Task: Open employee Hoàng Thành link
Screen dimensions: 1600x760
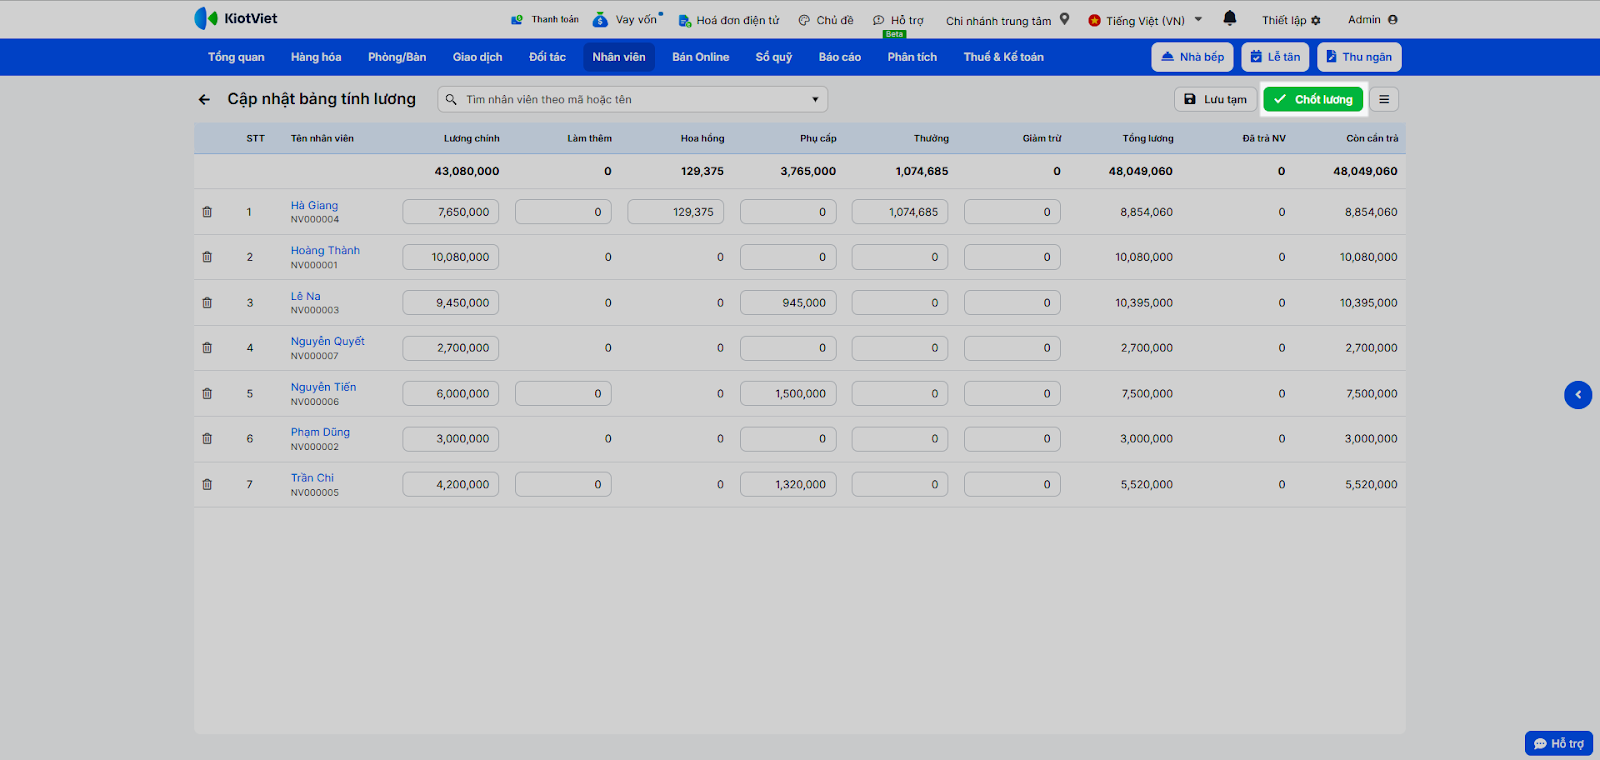Action: (x=325, y=251)
